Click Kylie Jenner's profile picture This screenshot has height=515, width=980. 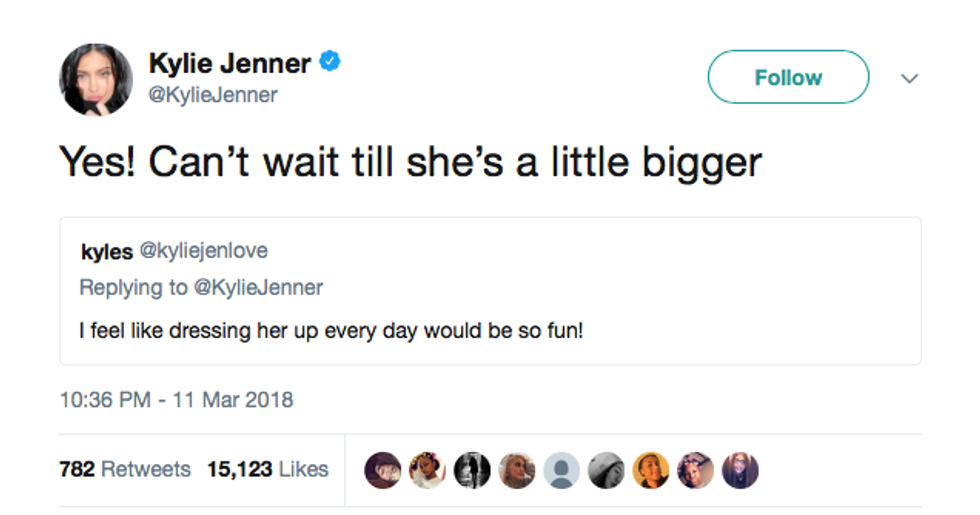[x=96, y=79]
